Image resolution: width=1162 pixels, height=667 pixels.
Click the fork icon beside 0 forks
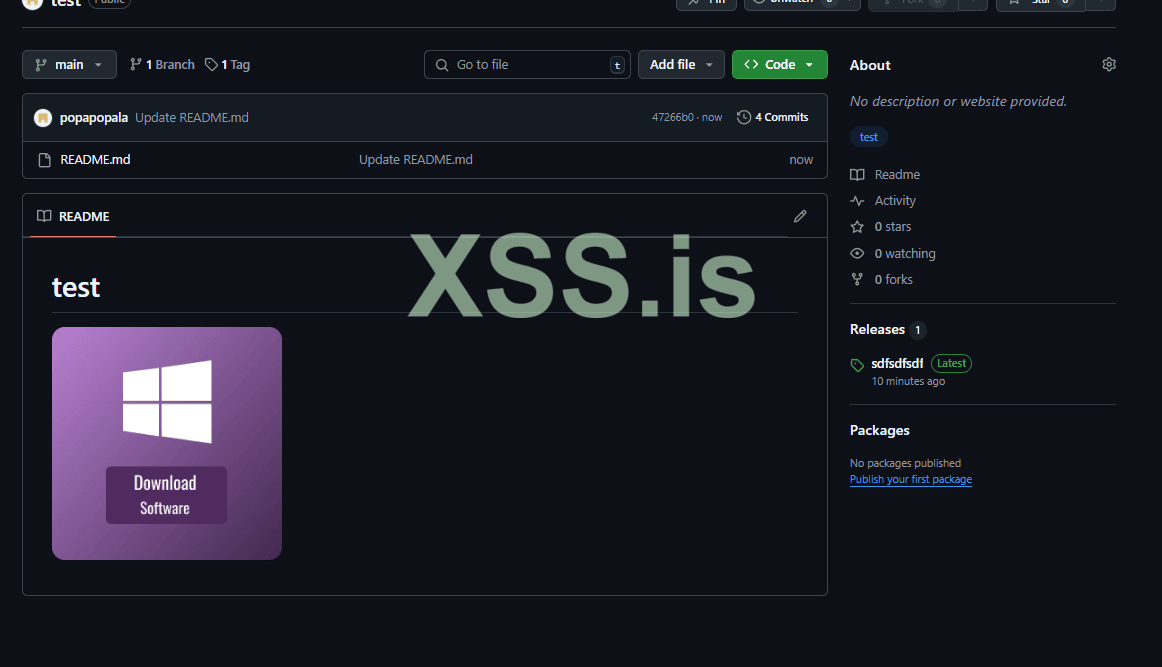(x=857, y=279)
